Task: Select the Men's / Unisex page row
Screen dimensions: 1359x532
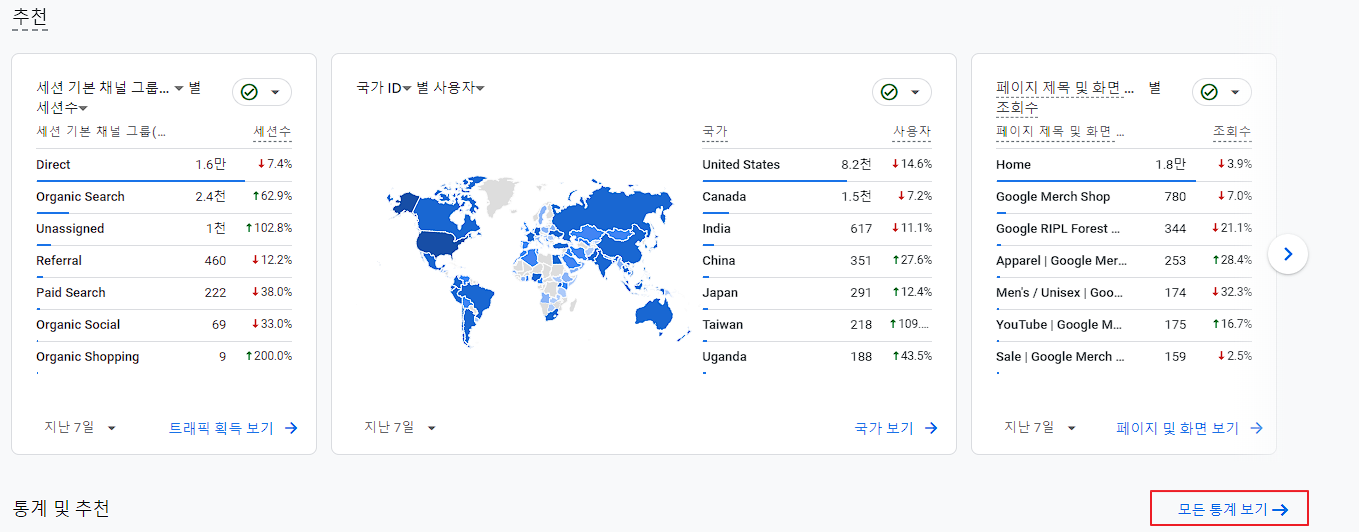Action: pos(1124,292)
